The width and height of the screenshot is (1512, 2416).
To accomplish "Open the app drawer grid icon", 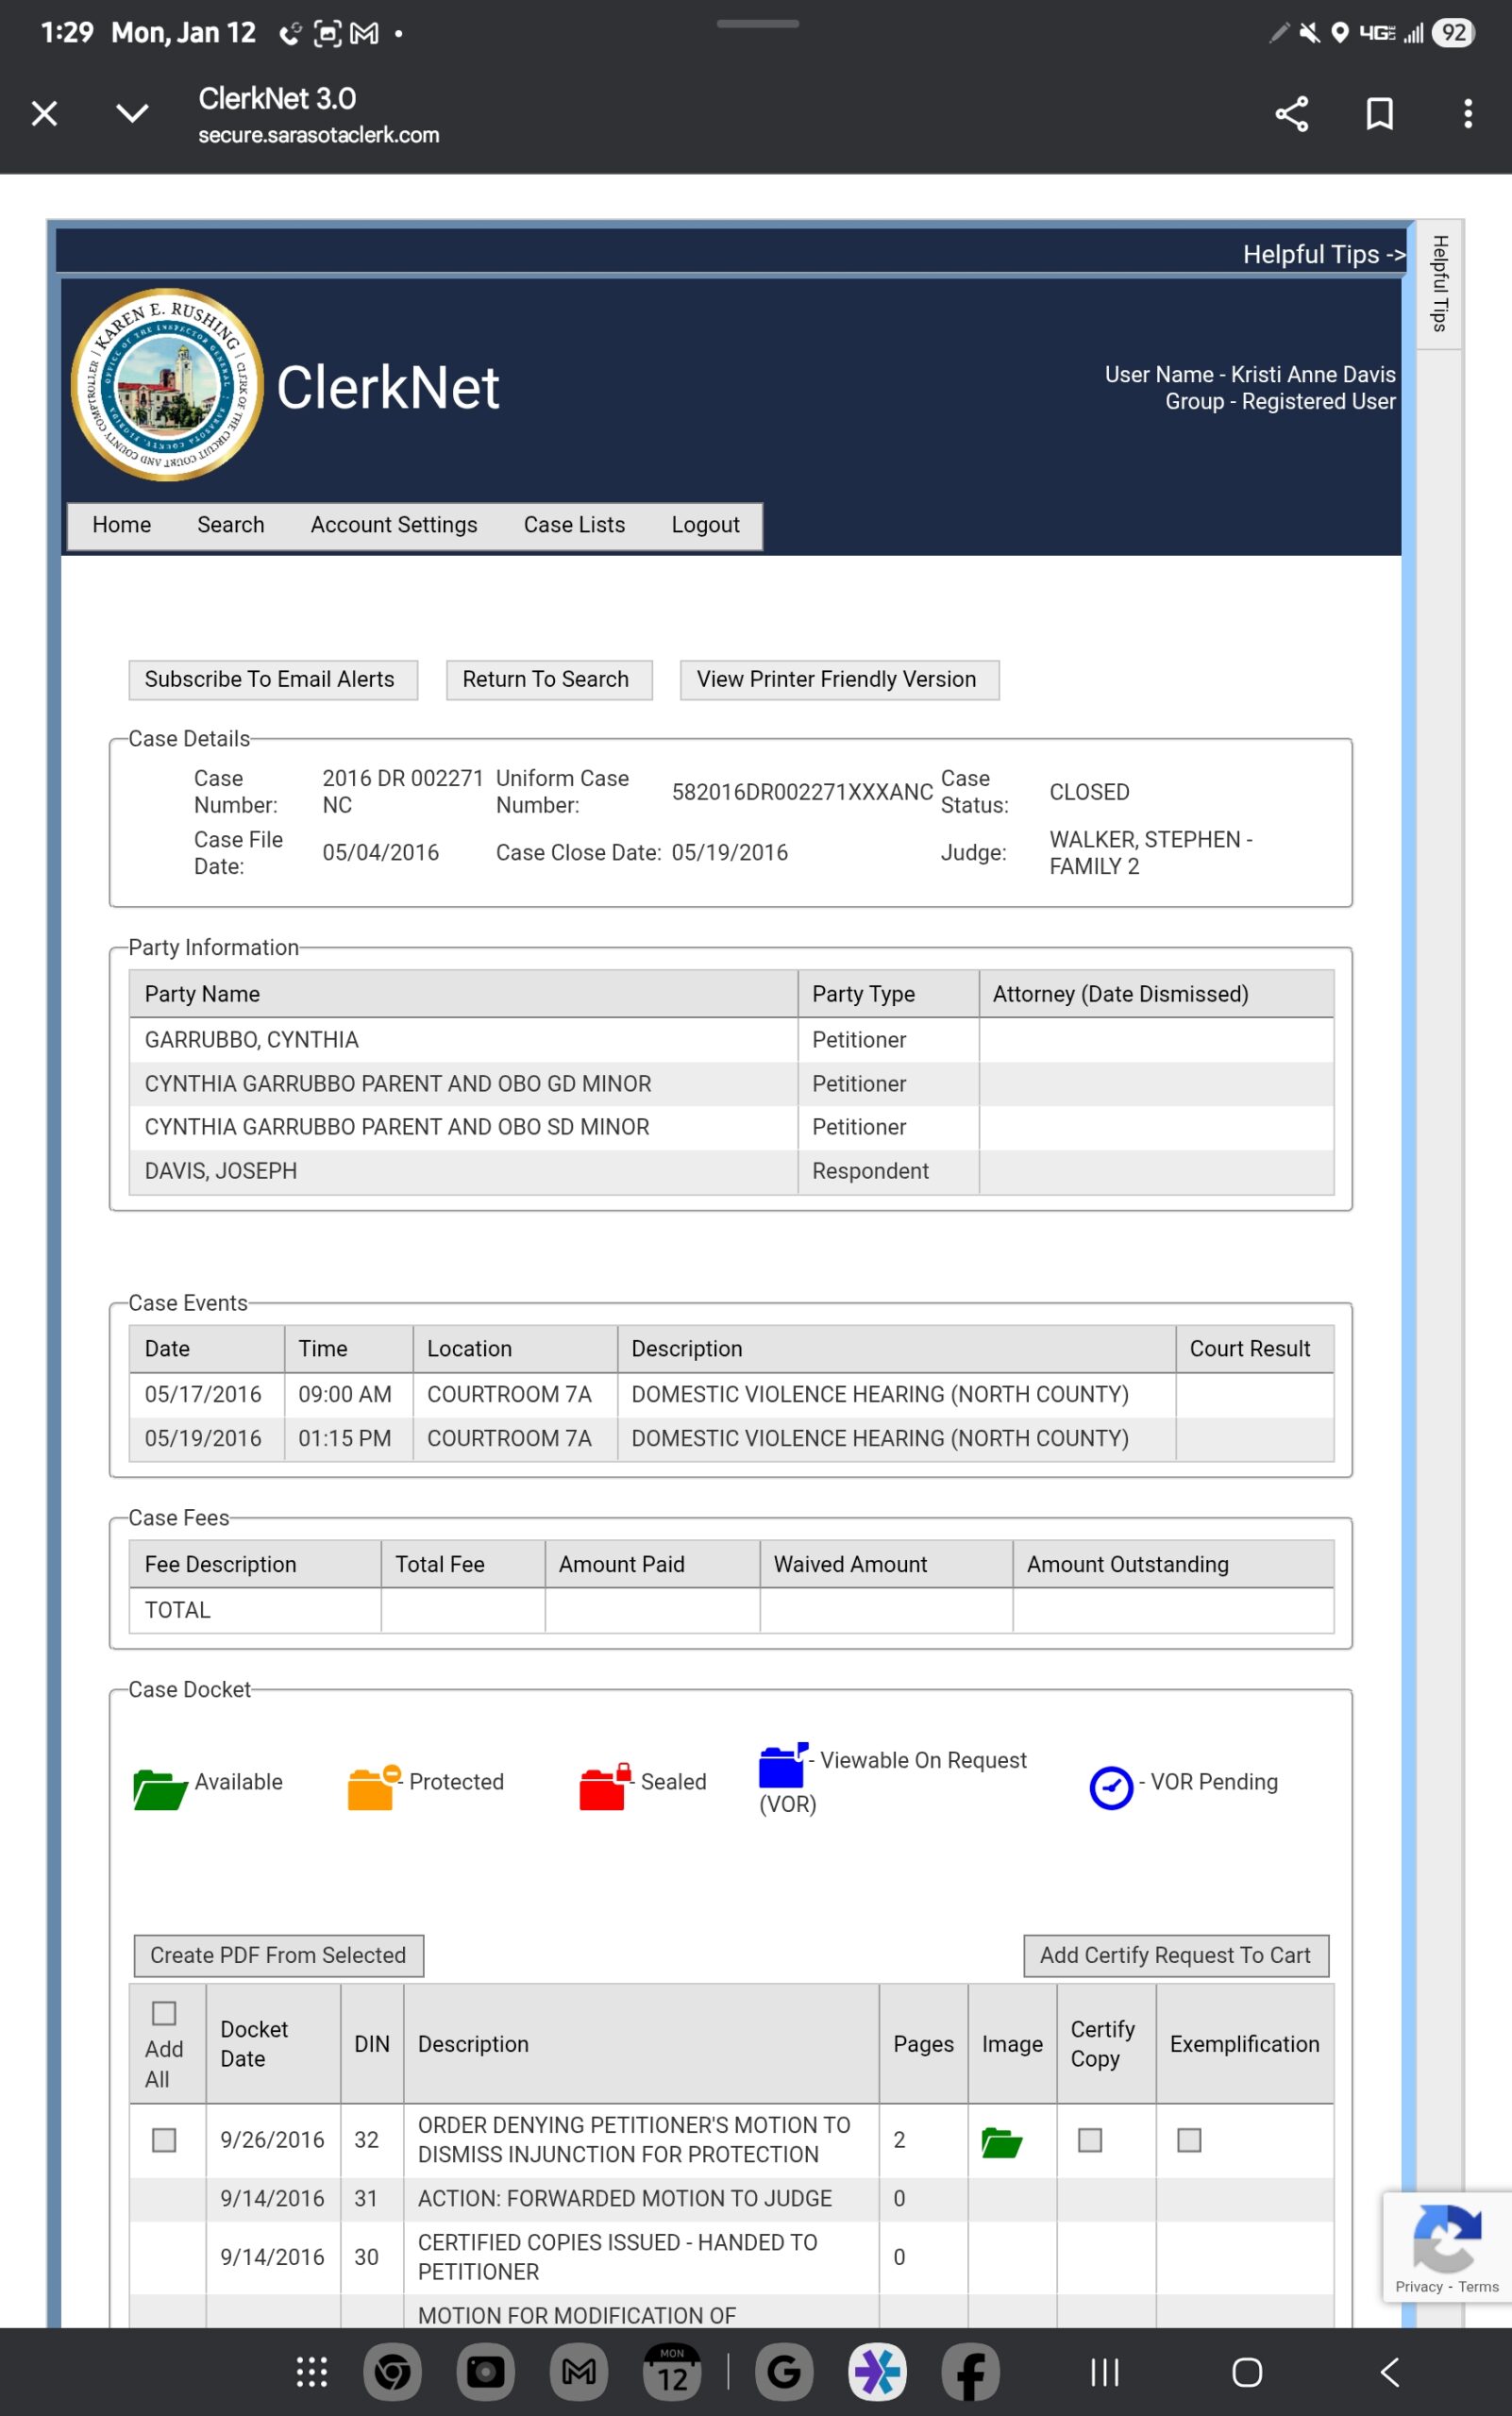I will [x=312, y=2371].
